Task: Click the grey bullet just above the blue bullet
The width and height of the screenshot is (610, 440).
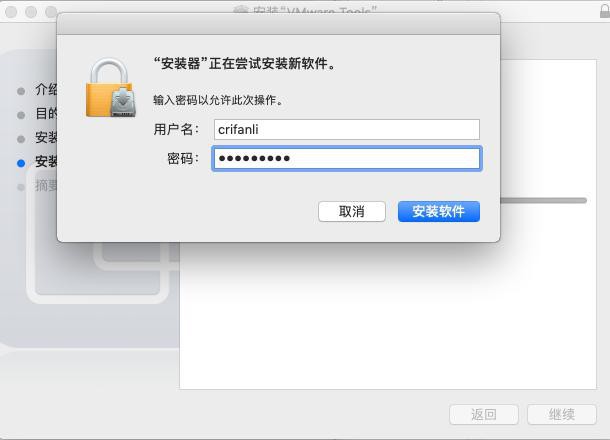Action: pyautogui.click(x=21, y=139)
